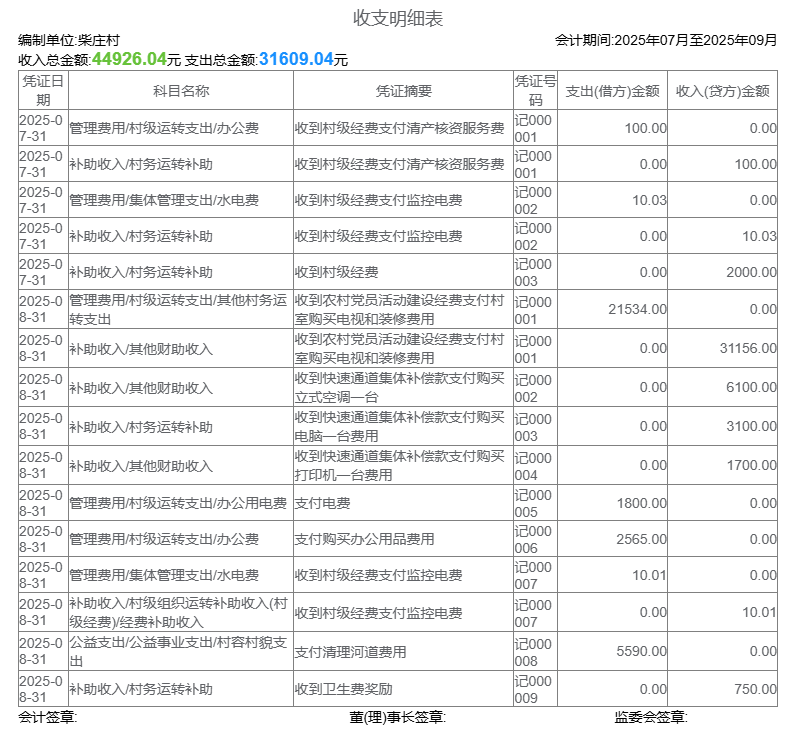Click the summary 支付电费
The image size is (786, 736).
pyautogui.click(x=322, y=503)
